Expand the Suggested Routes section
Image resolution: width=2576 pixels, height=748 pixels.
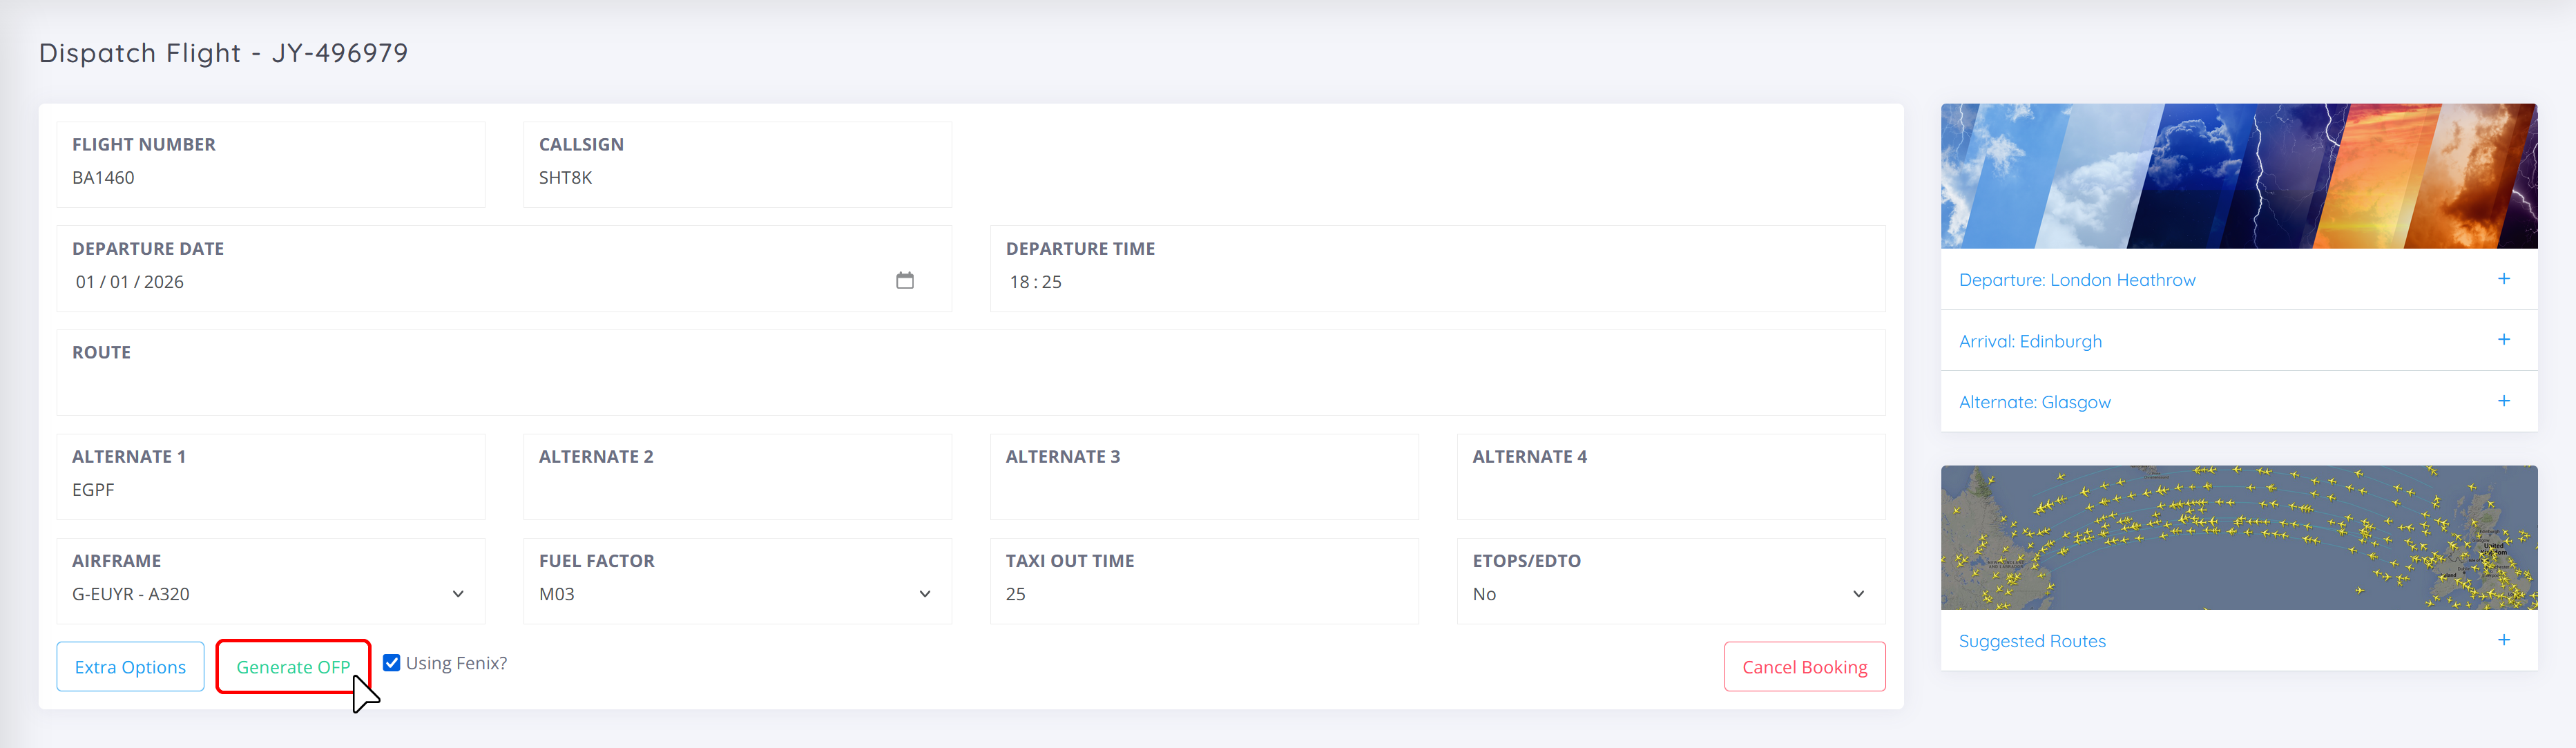pyautogui.click(x=2238, y=641)
